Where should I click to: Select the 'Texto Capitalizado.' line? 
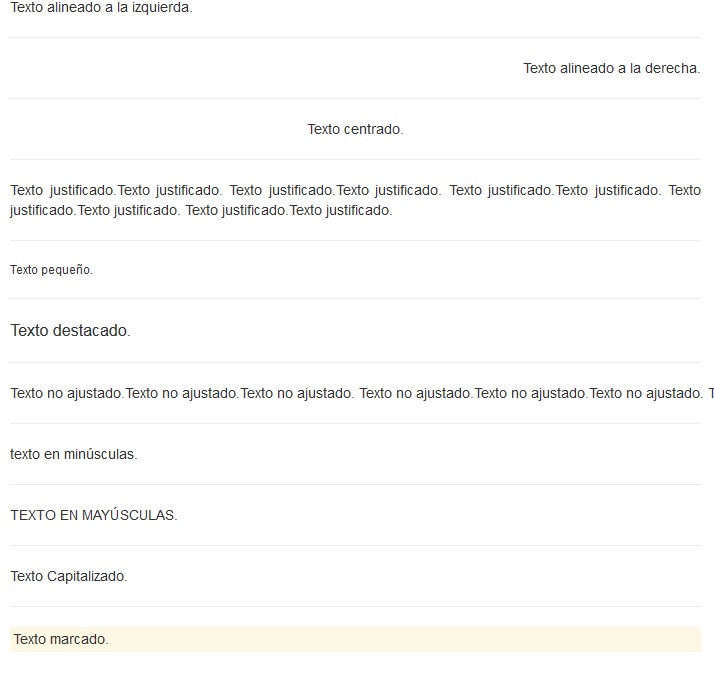pyautogui.click(x=69, y=576)
